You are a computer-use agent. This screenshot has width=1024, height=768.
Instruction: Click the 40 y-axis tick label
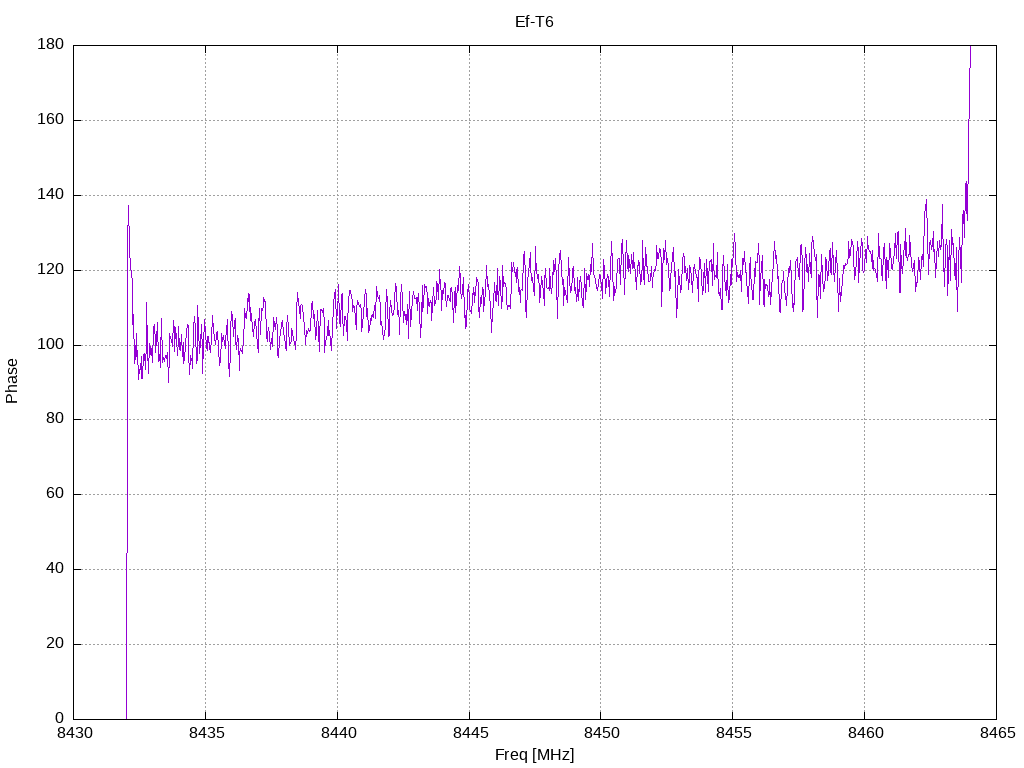[x=55, y=569]
